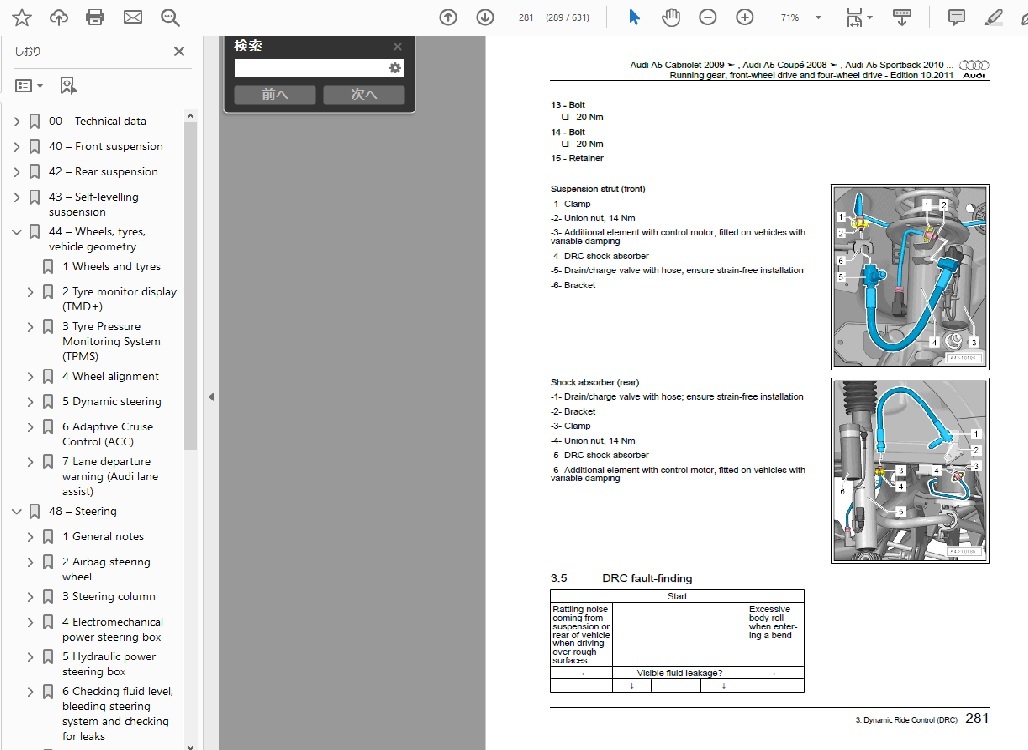
Task: Collapse the 48 Steering bookmark
Action: click(x=17, y=511)
